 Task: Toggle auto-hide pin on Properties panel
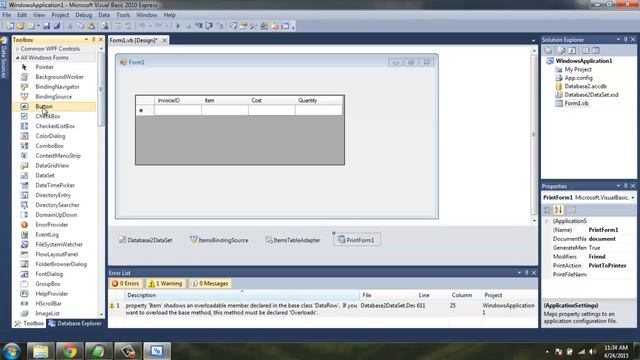pos(625,186)
